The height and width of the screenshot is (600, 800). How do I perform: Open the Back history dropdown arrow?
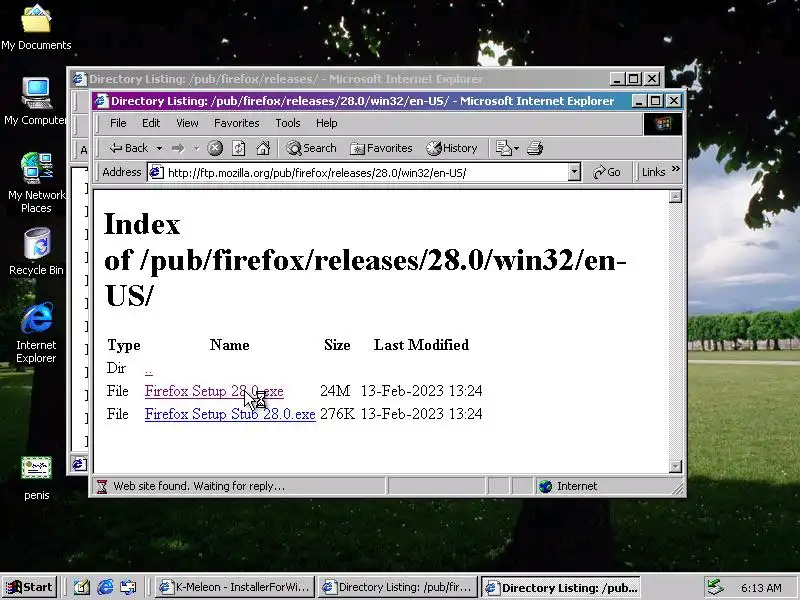tap(159, 148)
